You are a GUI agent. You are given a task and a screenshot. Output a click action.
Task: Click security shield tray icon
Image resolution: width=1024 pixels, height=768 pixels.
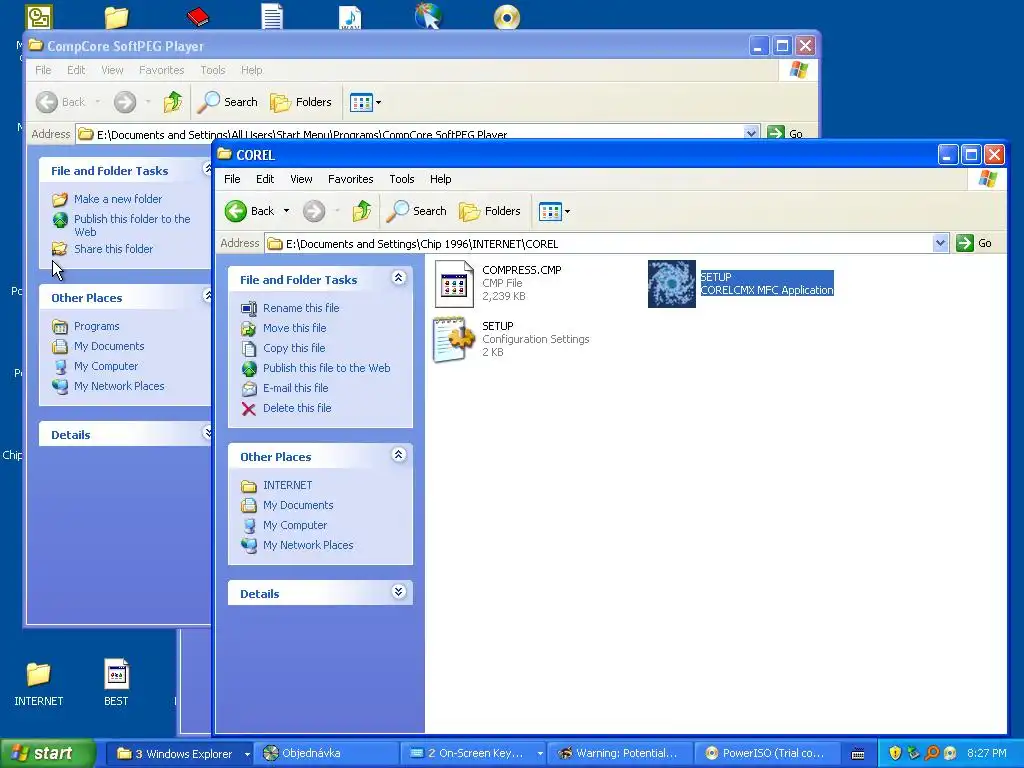pyautogui.click(x=895, y=753)
